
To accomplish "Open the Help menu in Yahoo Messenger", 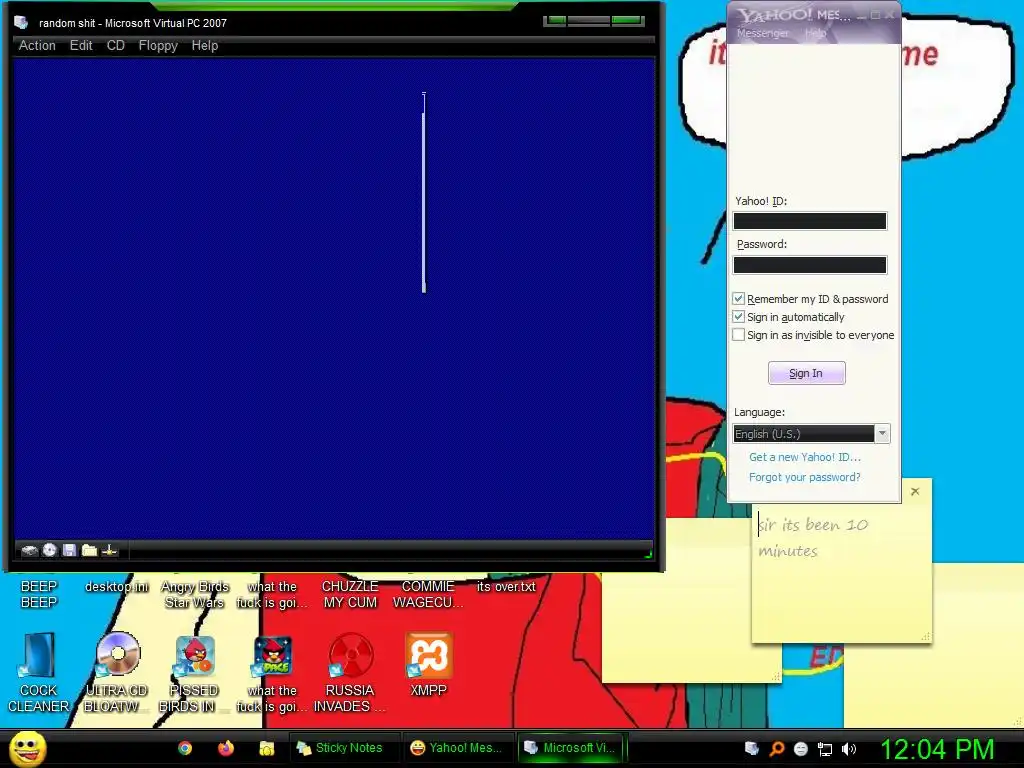I will (816, 33).
